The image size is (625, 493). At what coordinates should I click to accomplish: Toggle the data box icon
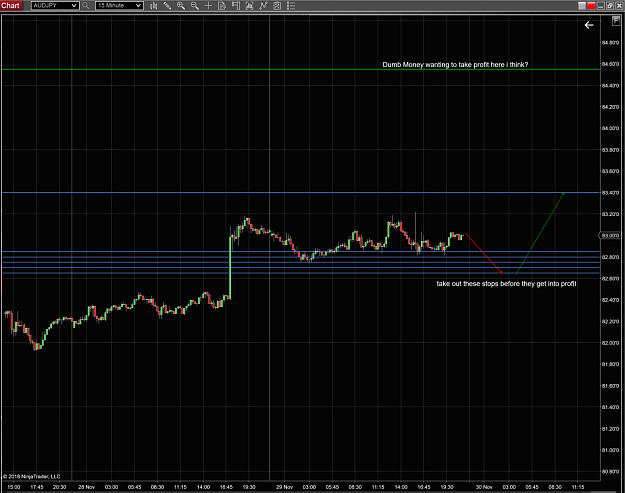tap(222, 6)
